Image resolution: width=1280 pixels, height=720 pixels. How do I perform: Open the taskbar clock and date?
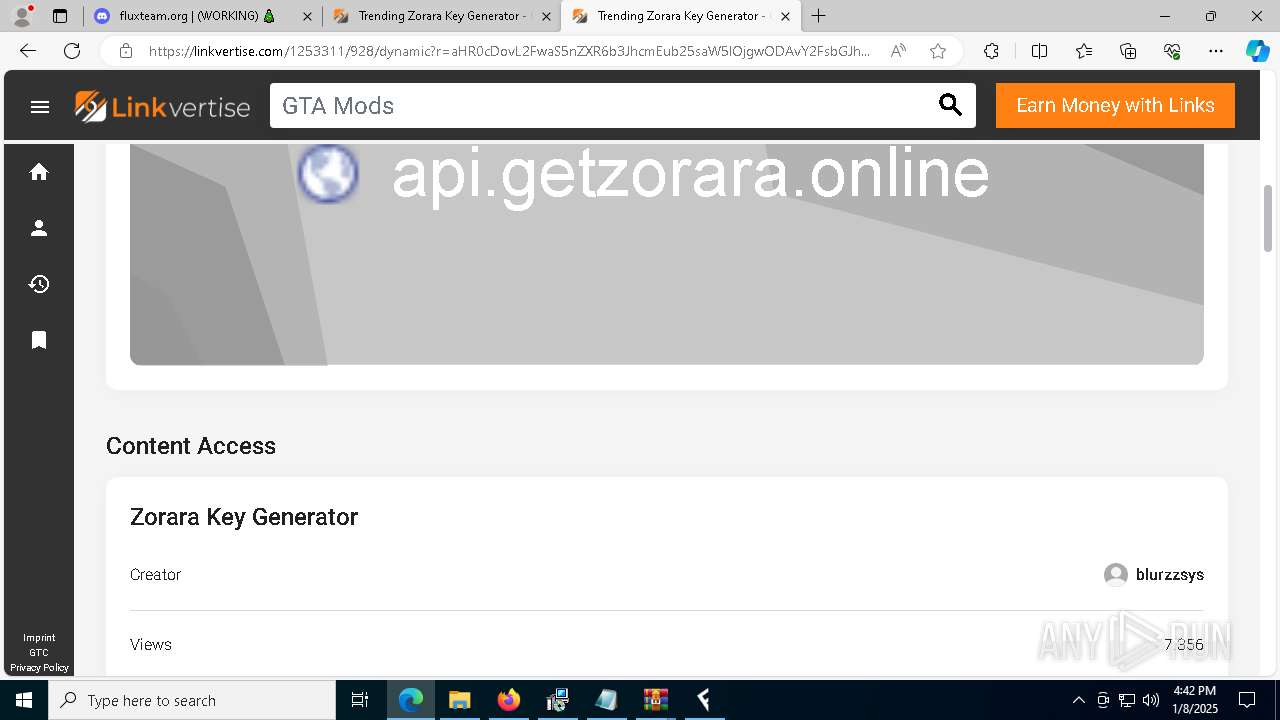coord(1195,700)
